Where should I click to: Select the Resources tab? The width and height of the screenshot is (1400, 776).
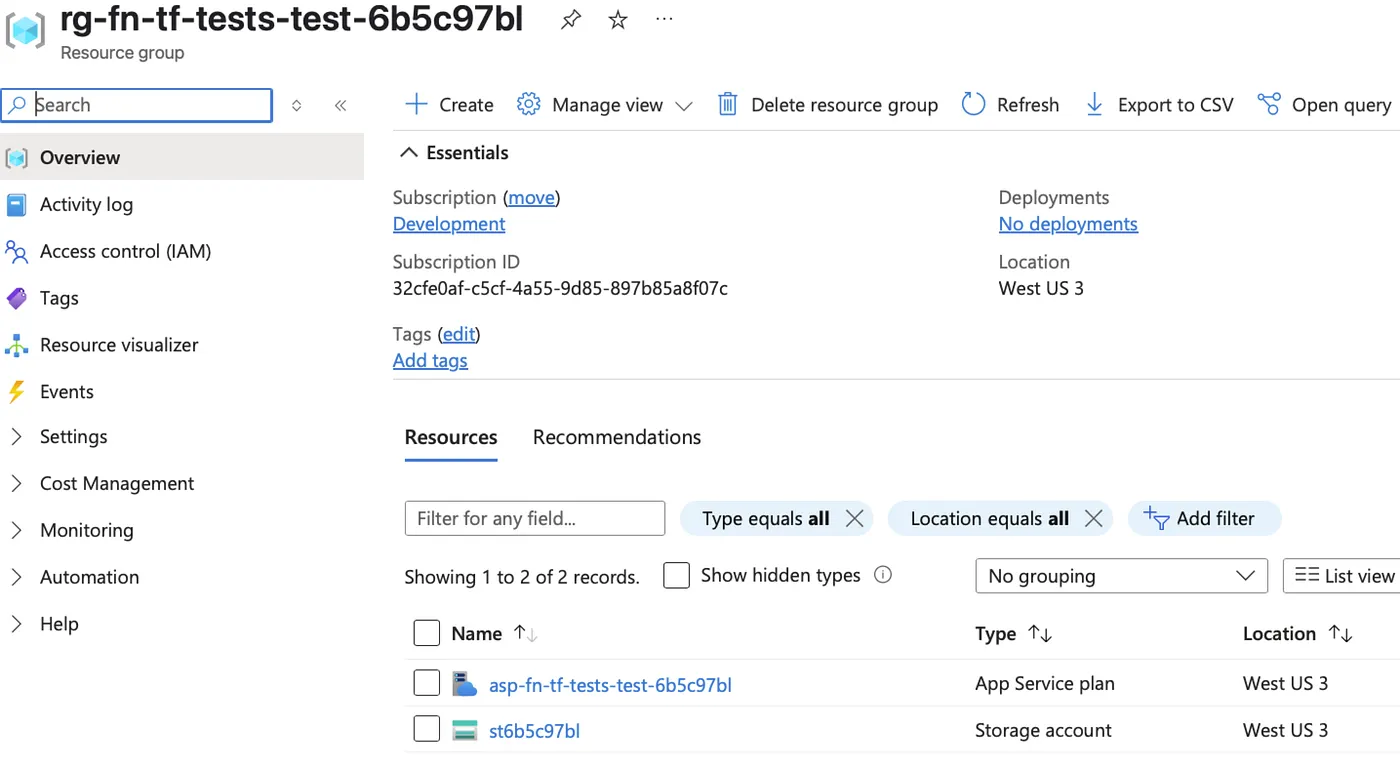coord(451,437)
